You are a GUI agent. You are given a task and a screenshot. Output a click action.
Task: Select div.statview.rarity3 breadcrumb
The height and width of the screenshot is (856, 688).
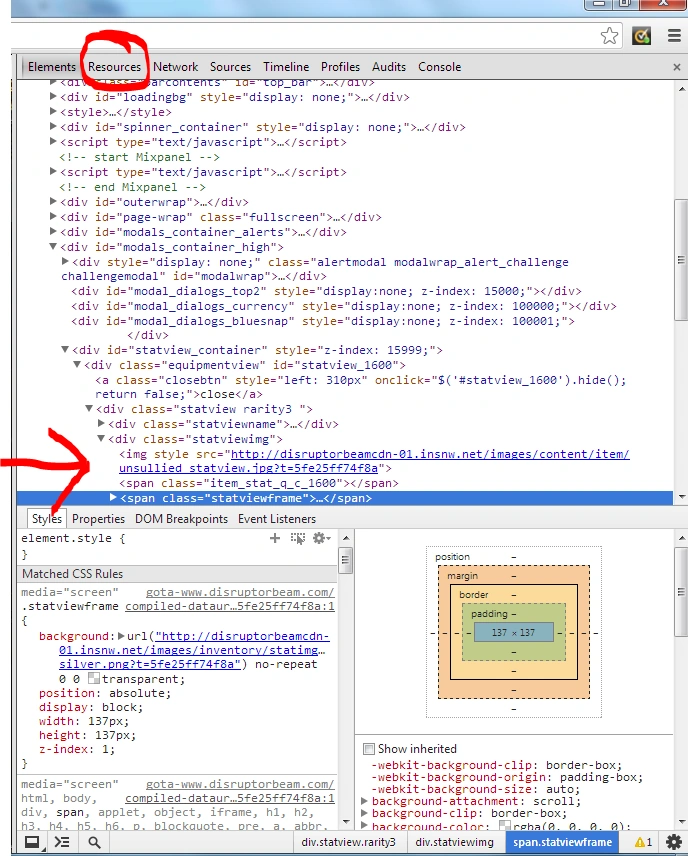(x=348, y=842)
